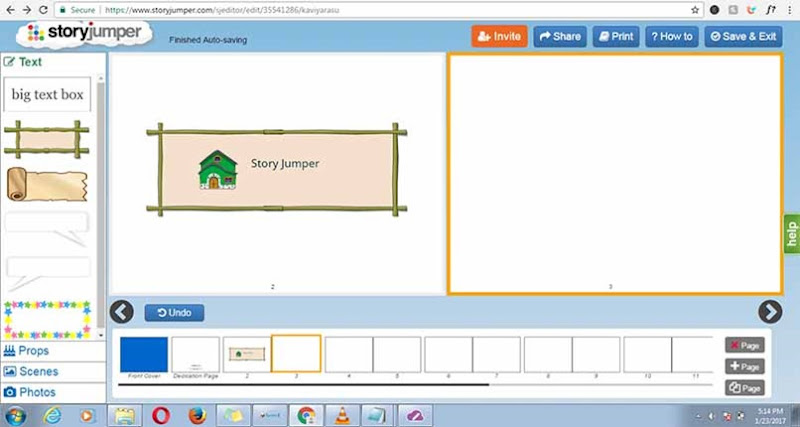
Task: Open the green help side tab
Action: tap(792, 235)
